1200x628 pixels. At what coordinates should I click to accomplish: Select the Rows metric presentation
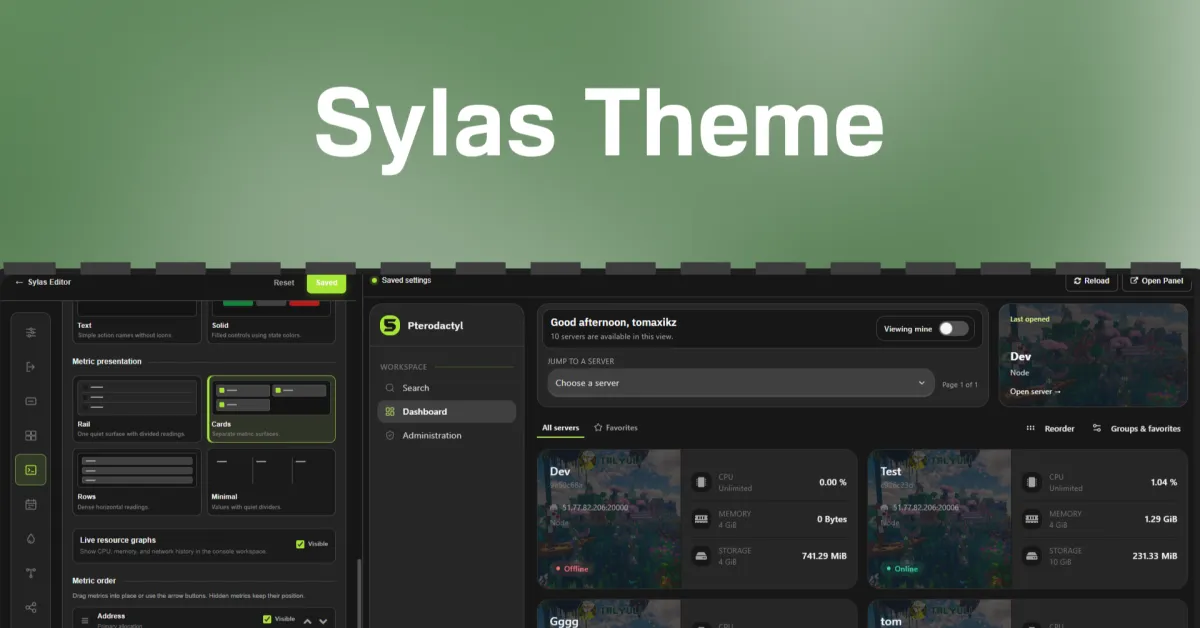click(137, 481)
